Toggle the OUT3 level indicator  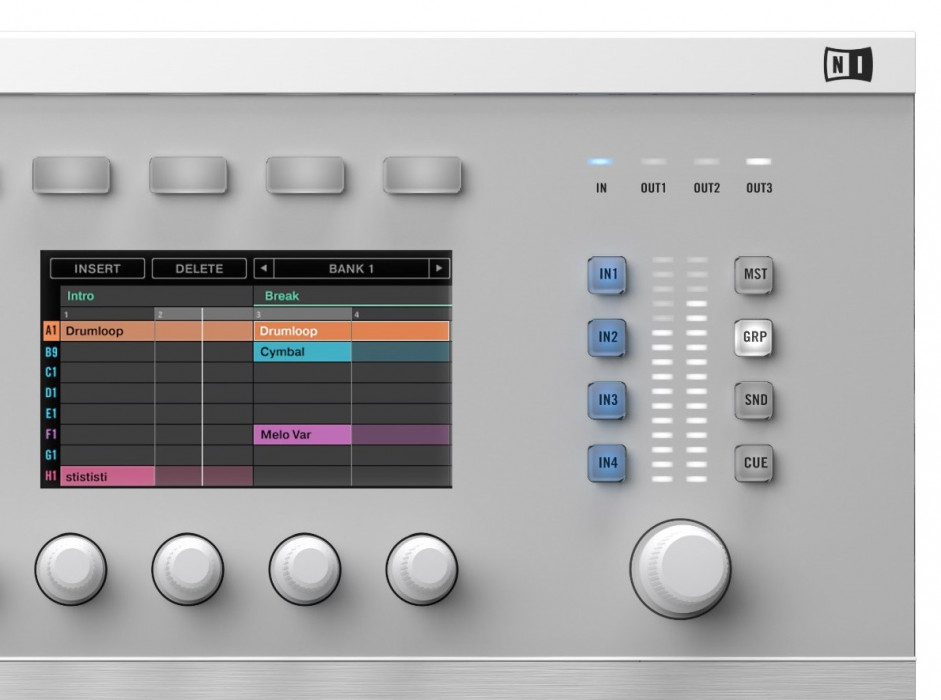tap(758, 159)
